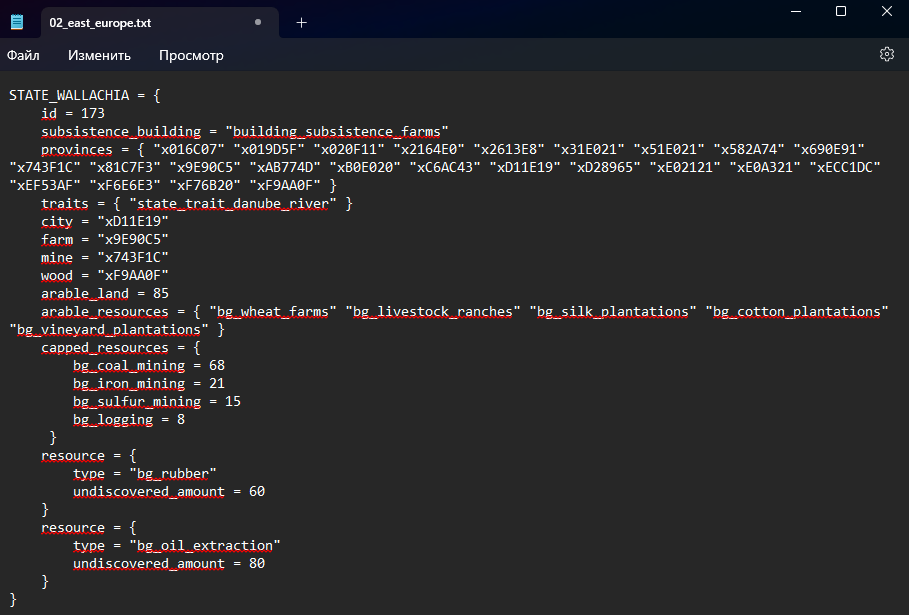Click the undiscovered_amount value 80
909x615 pixels.
pos(256,564)
